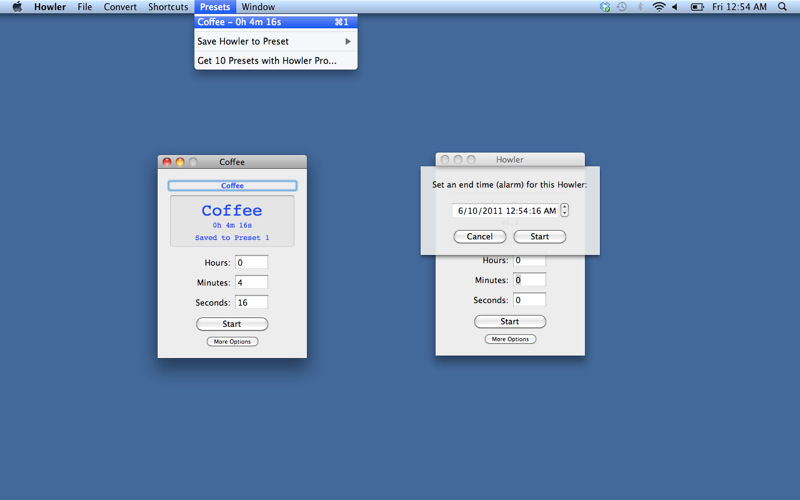Viewport: 800px width, 500px height.
Task: Click the '0h 4m 16s' duration text
Action: [x=232, y=225]
